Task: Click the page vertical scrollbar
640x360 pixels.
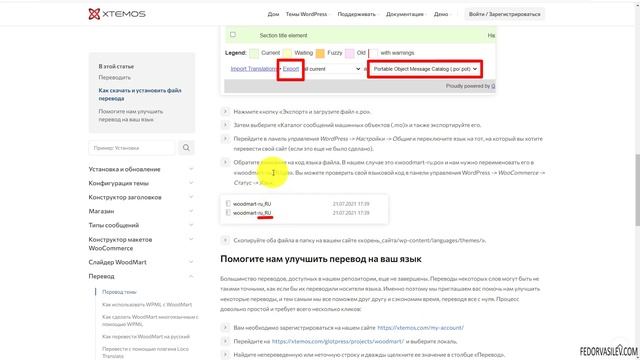Action: tap(637, 190)
